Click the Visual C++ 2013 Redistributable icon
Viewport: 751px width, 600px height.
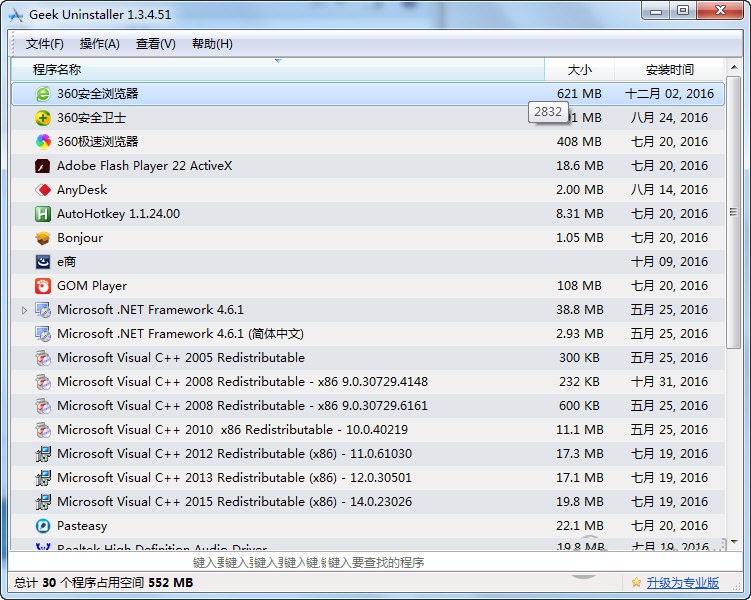click(x=43, y=477)
